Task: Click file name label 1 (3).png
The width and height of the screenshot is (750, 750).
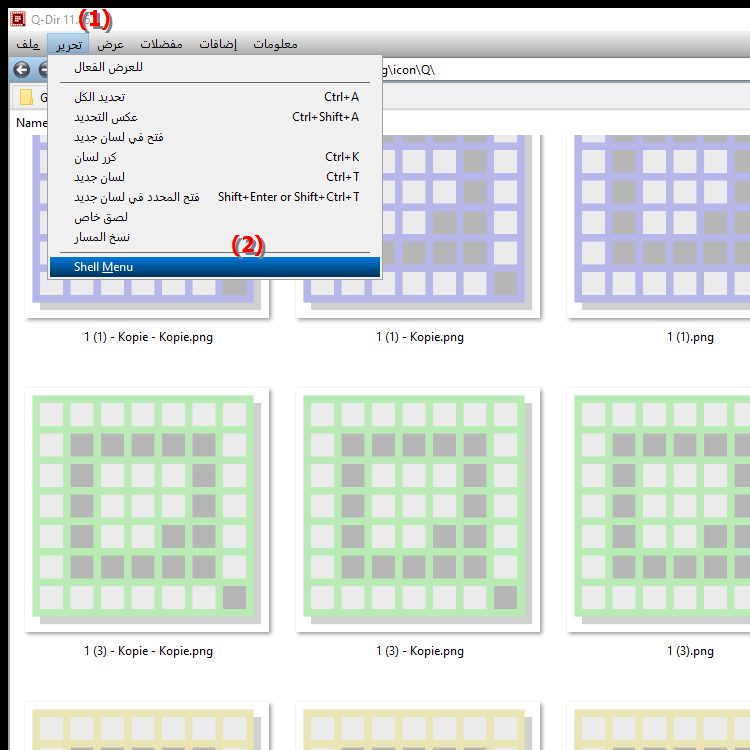Action: point(690,651)
